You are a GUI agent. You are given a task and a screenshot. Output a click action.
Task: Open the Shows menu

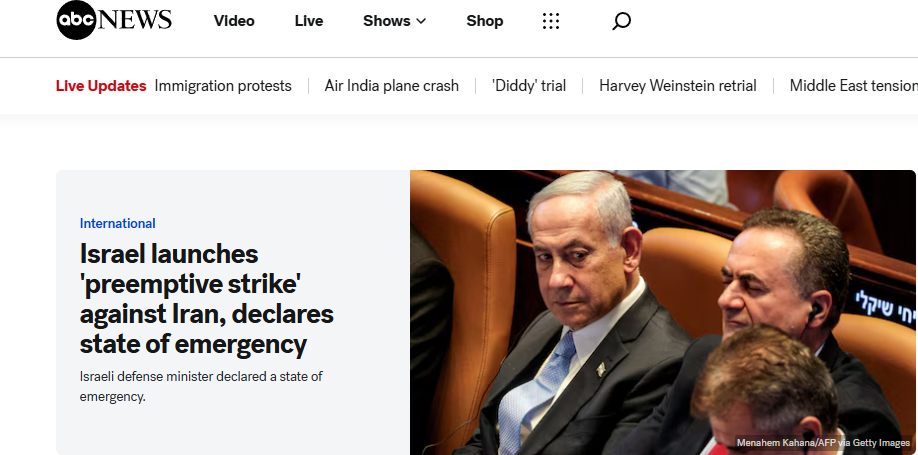394,21
